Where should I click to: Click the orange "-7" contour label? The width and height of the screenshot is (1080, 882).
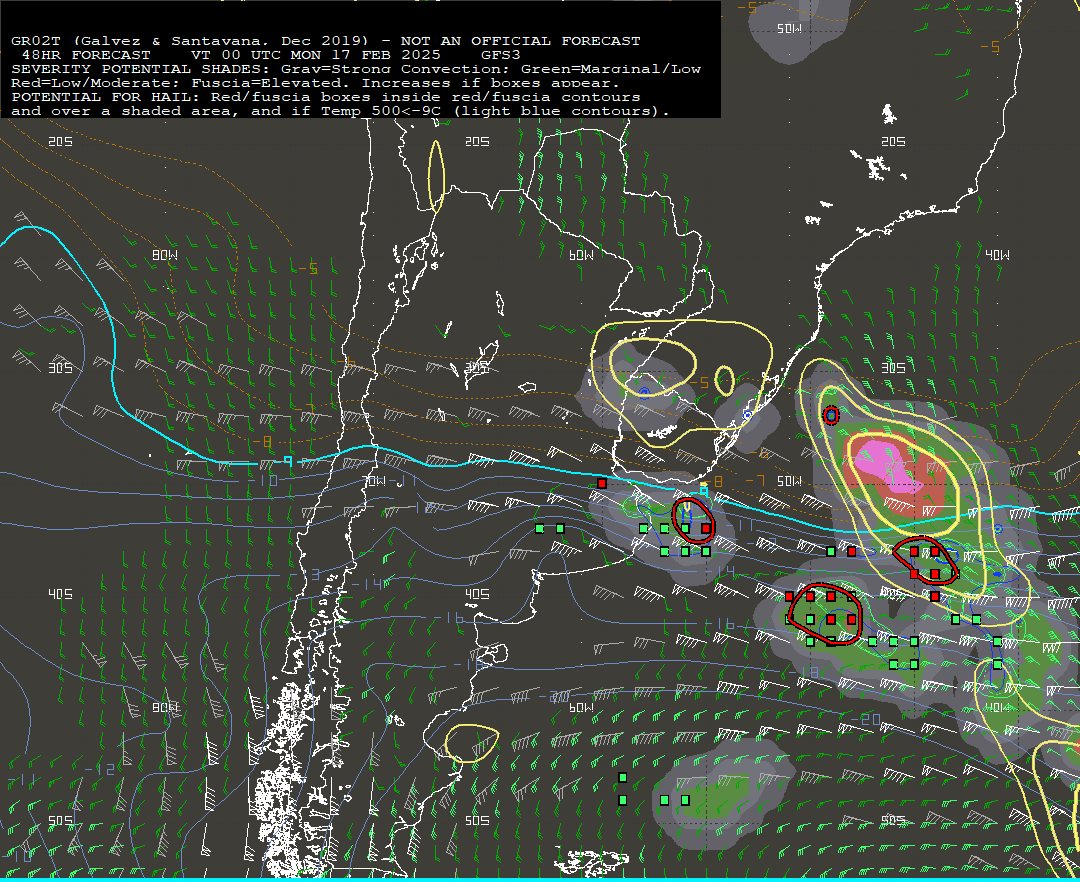(756, 480)
